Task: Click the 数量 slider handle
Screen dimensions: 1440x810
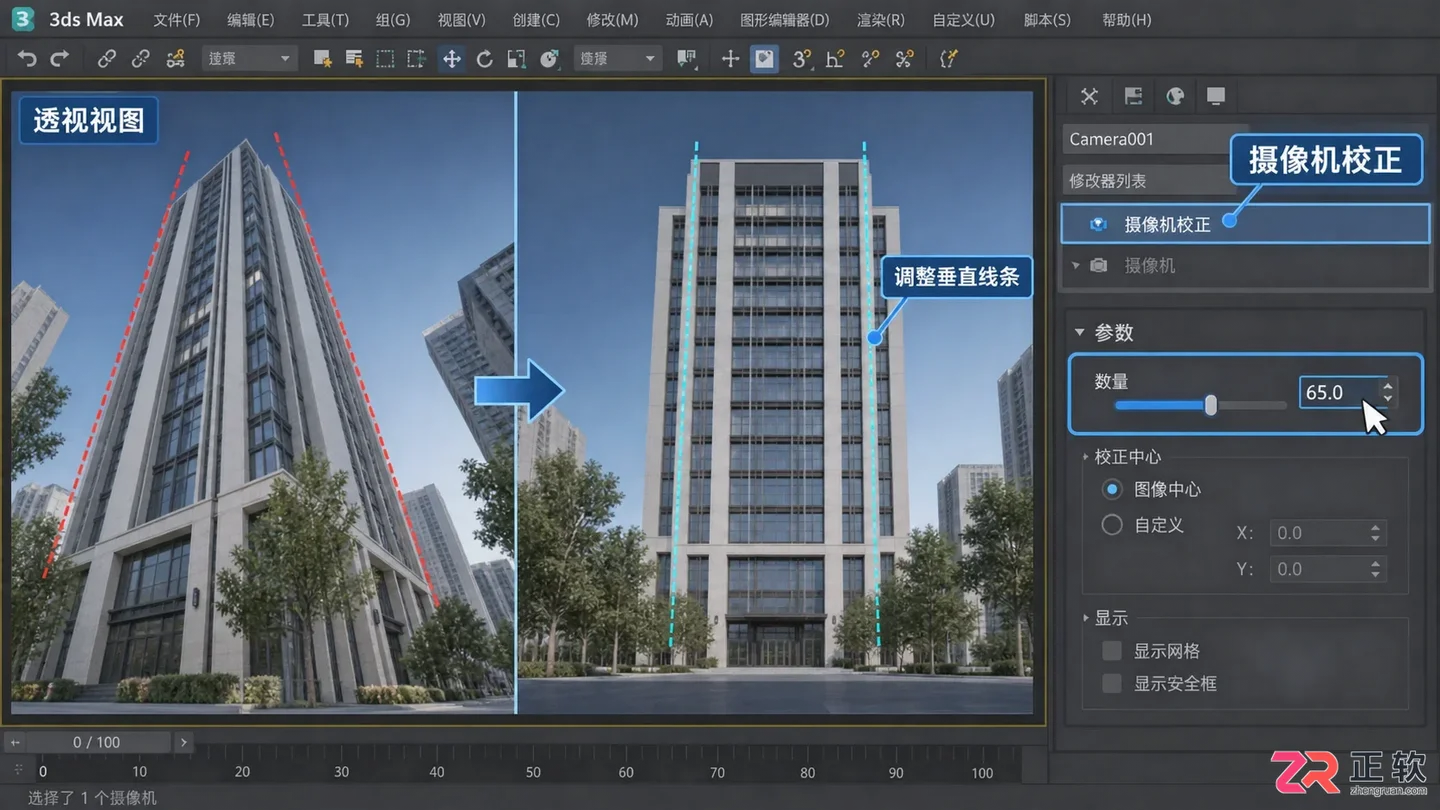Action: 1211,405
